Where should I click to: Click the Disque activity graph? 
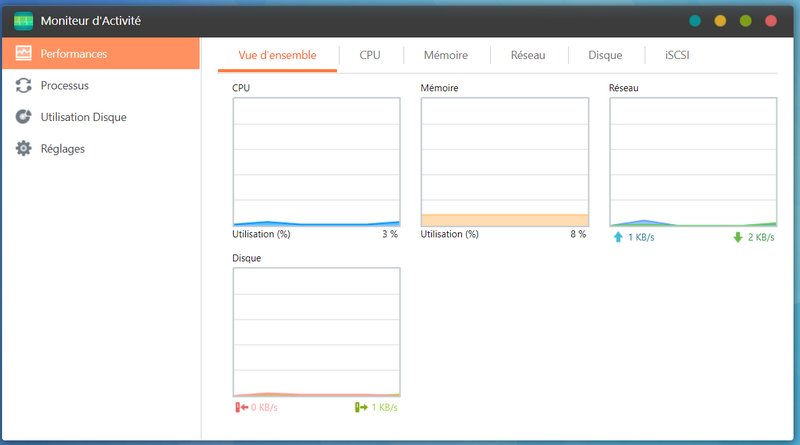coord(316,332)
